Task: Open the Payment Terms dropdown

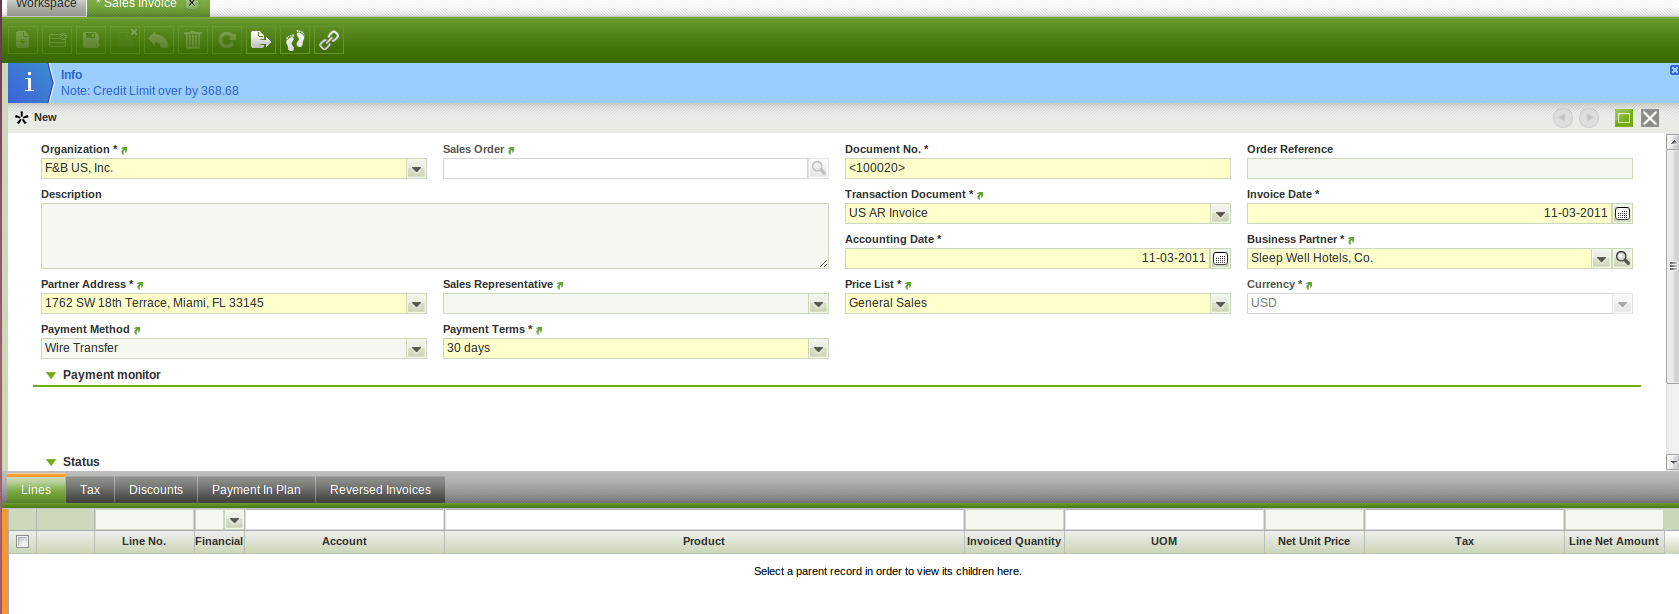Action: pos(818,349)
